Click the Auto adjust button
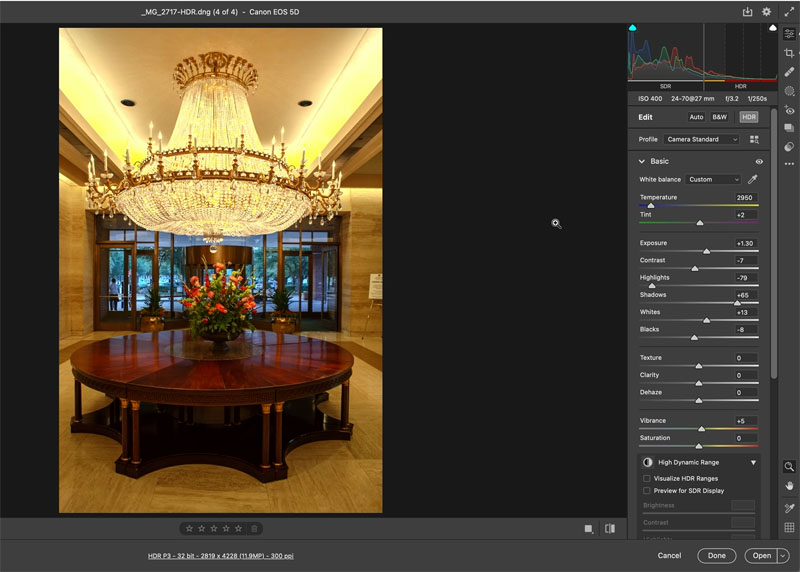This screenshot has width=800, height=572. click(696, 117)
